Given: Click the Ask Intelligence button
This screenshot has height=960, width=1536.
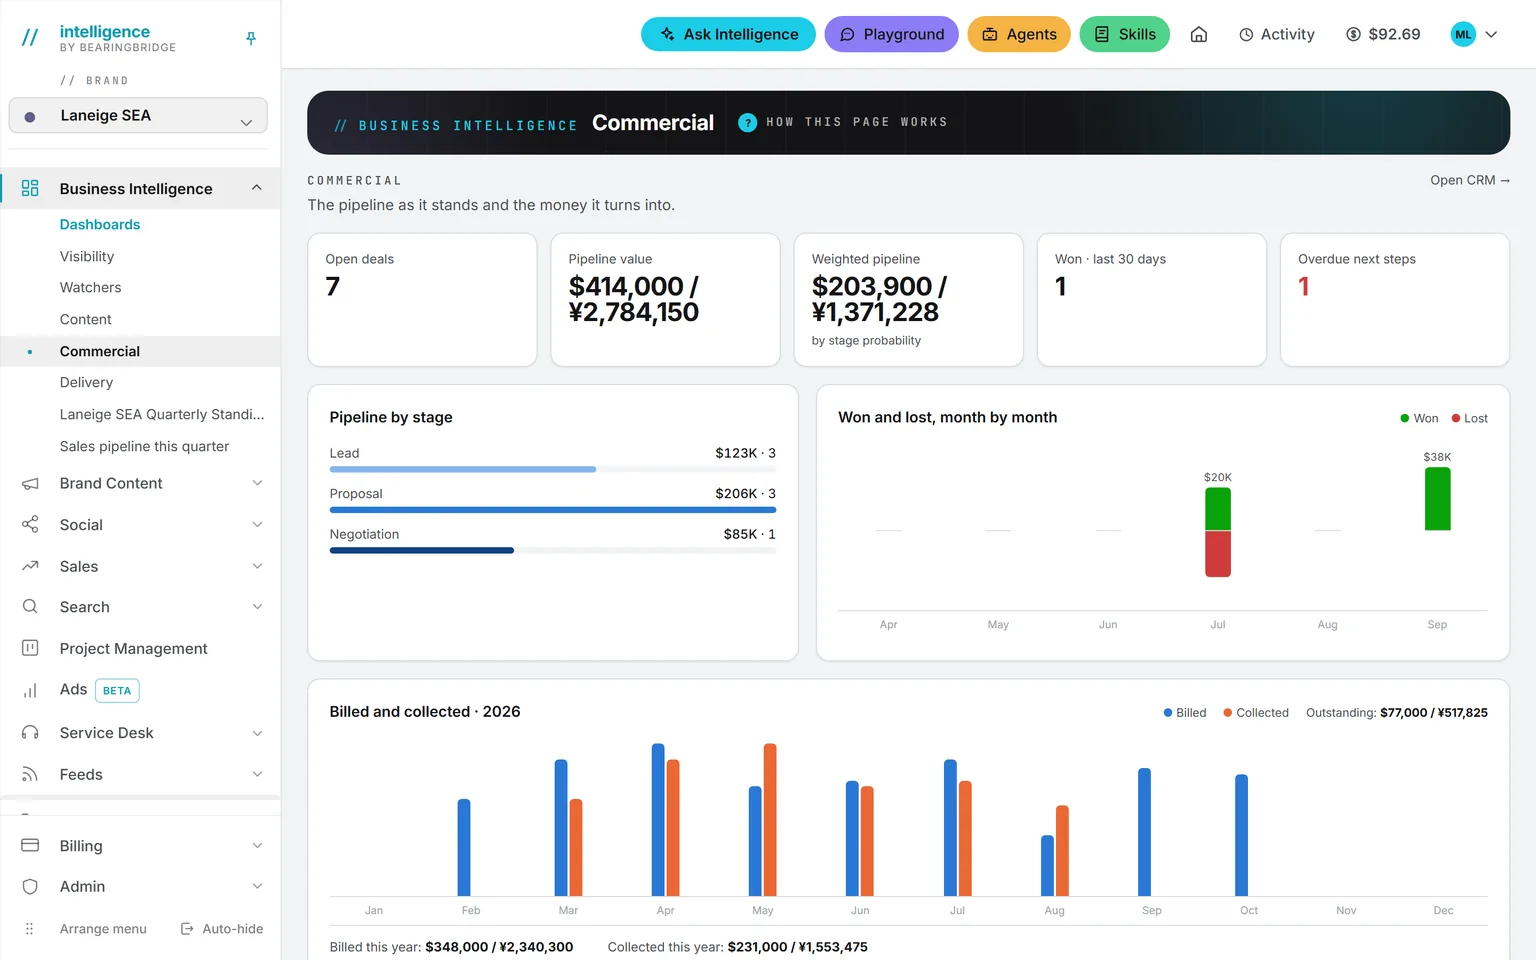Looking at the screenshot, I should click(728, 34).
